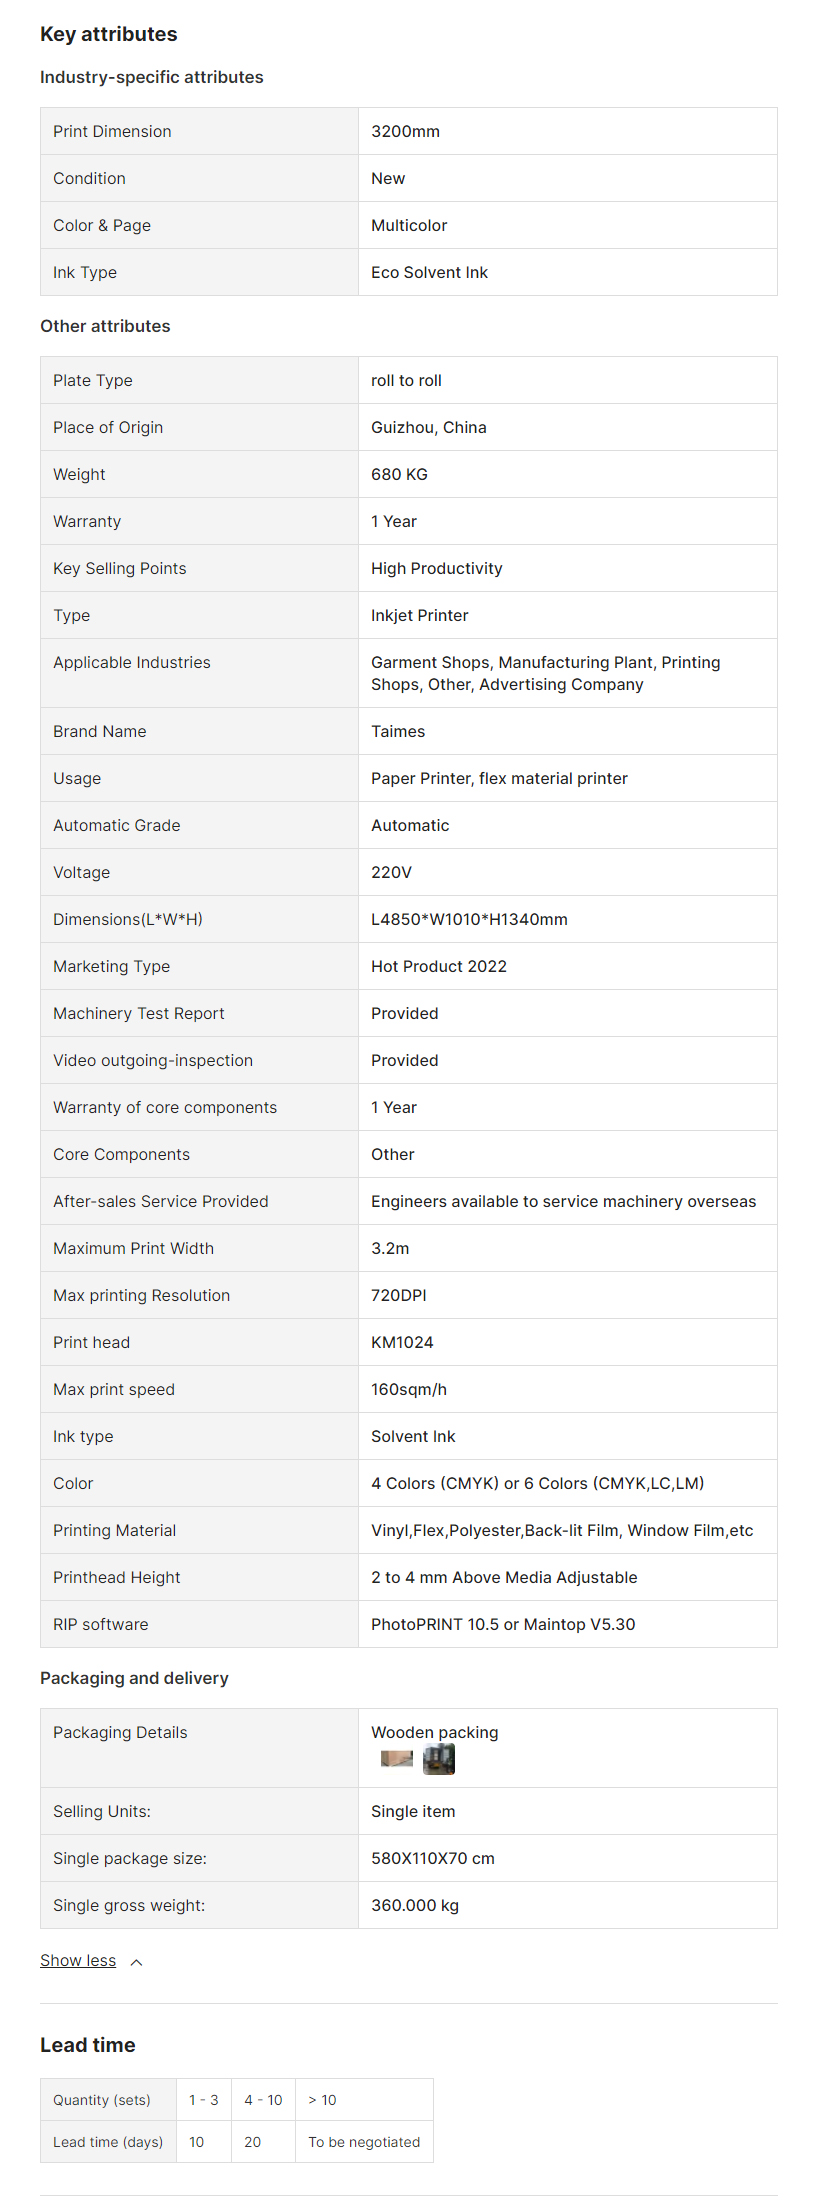Click the Guizhou, China origin value

pyautogui.click(x=428, y=427)
